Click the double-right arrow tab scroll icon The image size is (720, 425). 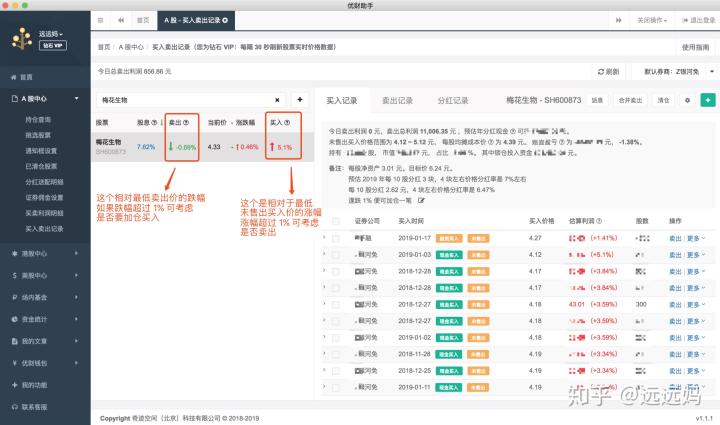click(619, 20)
